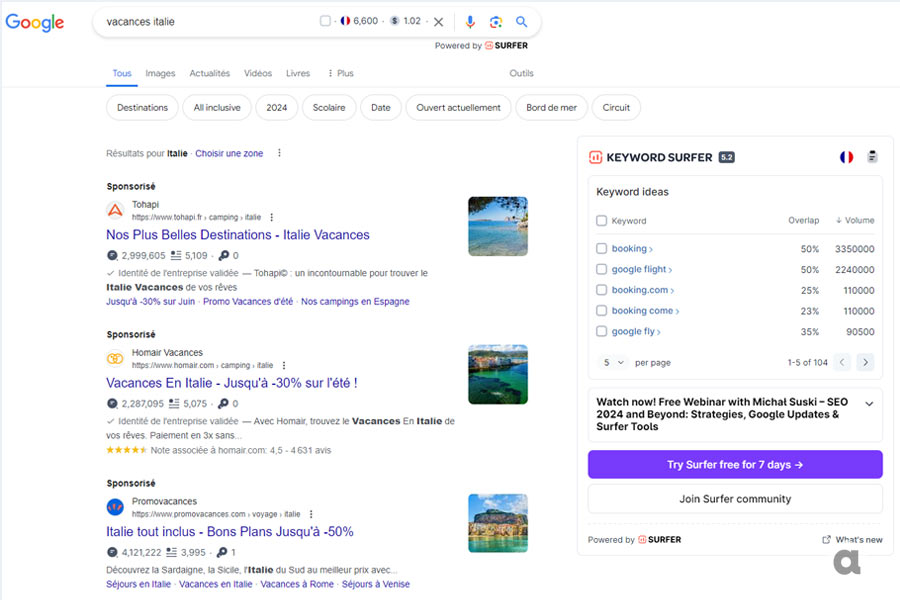
Task: Open the per page count dropdown
Action: click(x=614, y=362)
